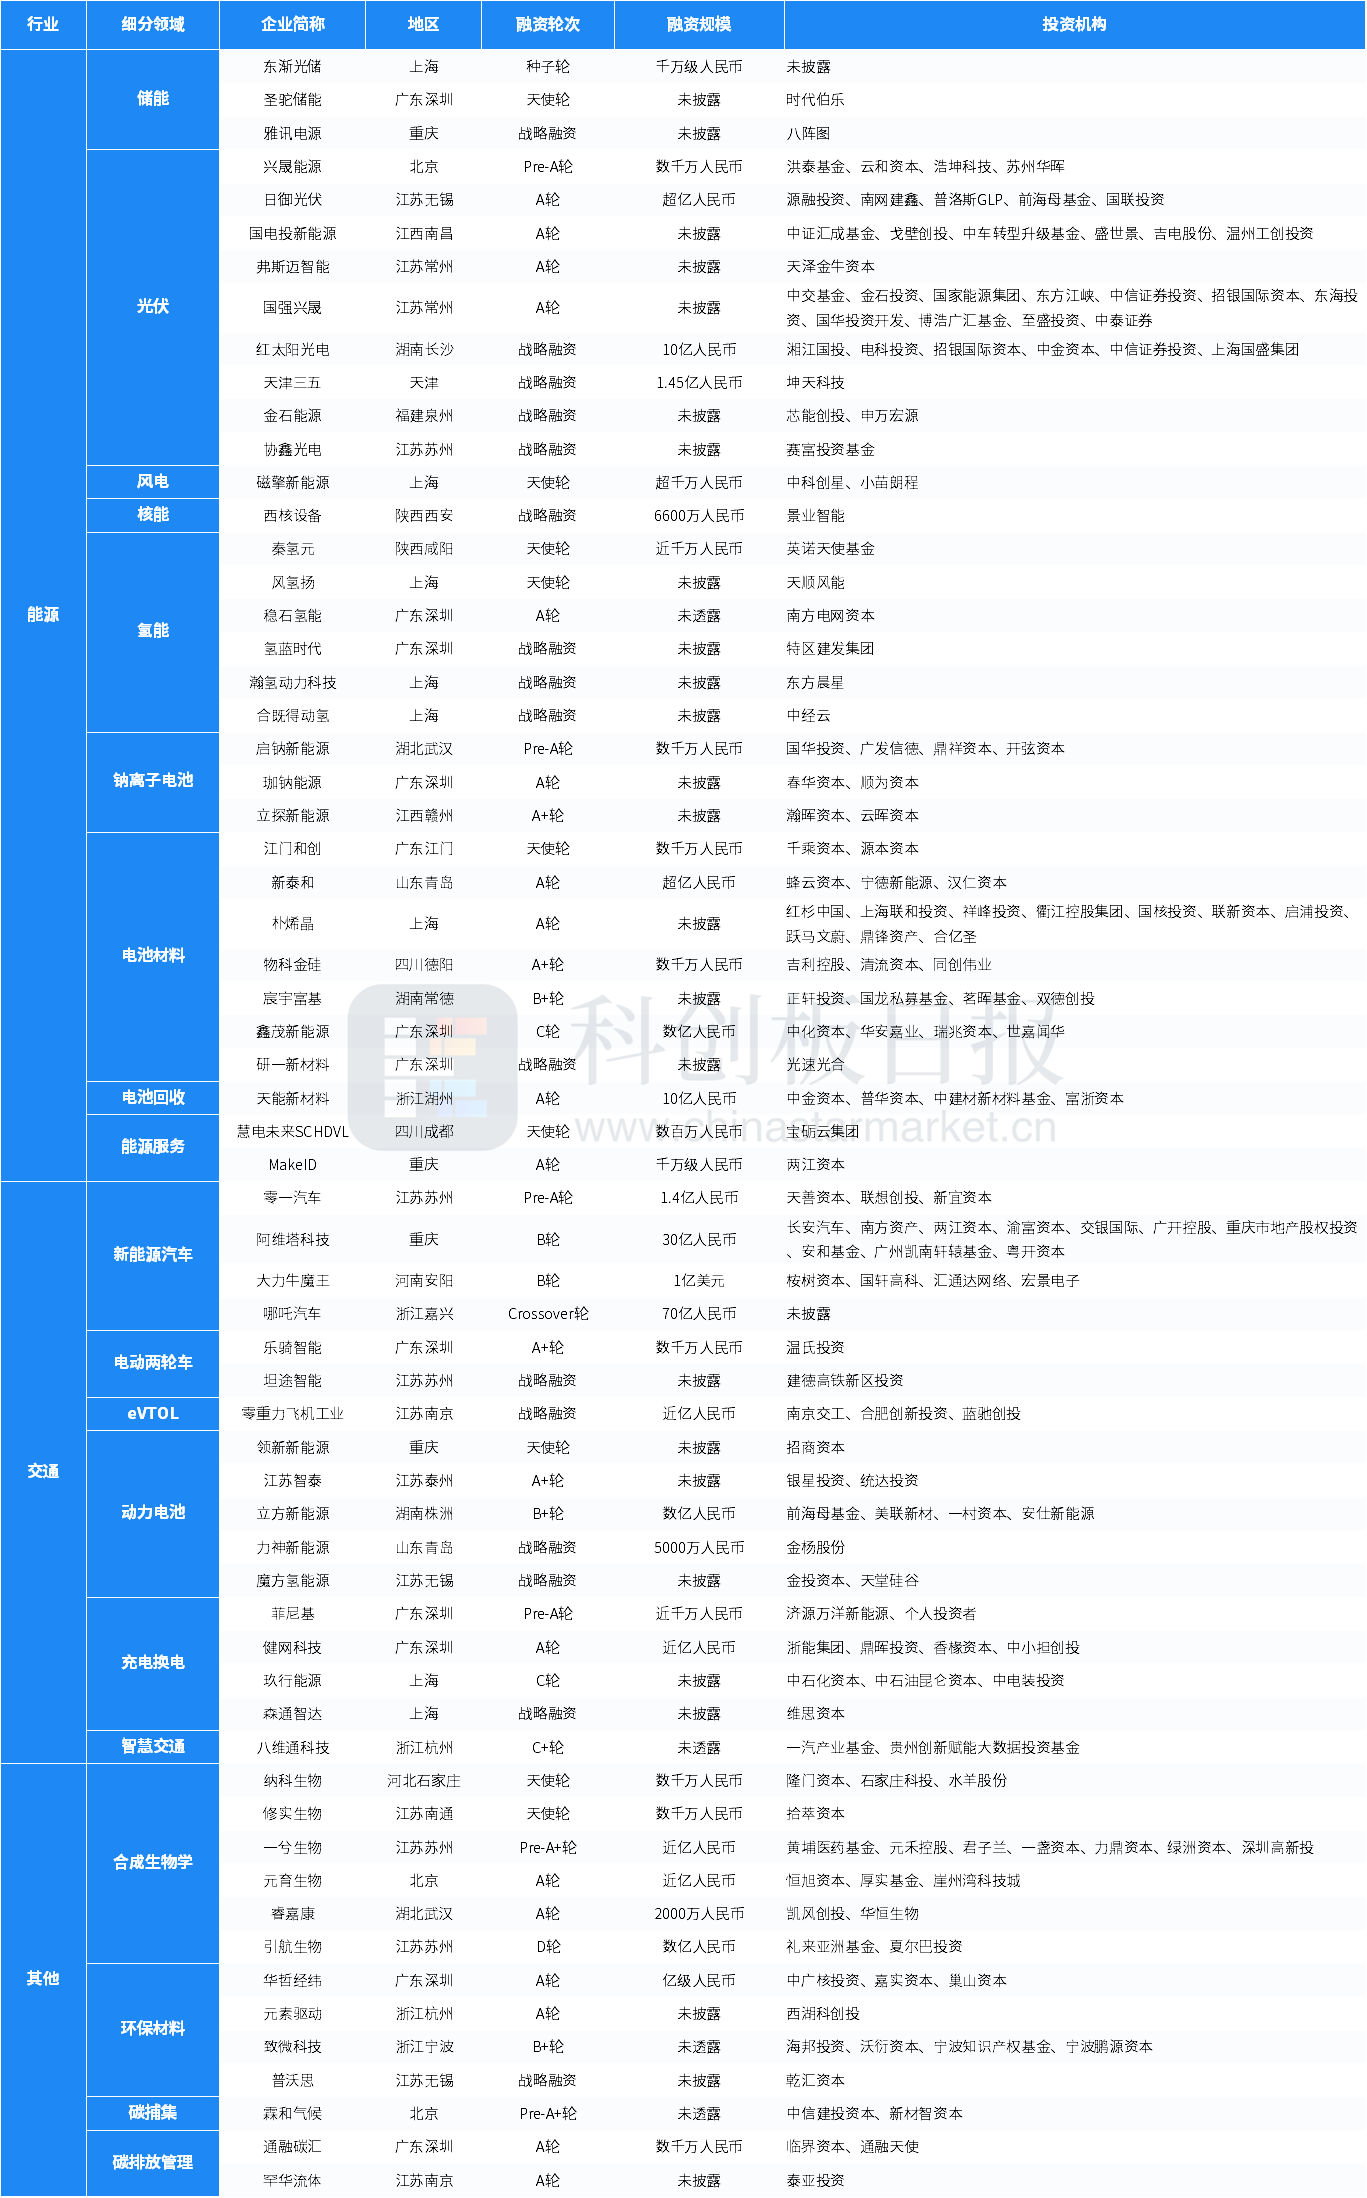Viewport: 1367px width, 2198px height.
Task: Select company name 兴晟能源
Action: (x=293, y=167)
